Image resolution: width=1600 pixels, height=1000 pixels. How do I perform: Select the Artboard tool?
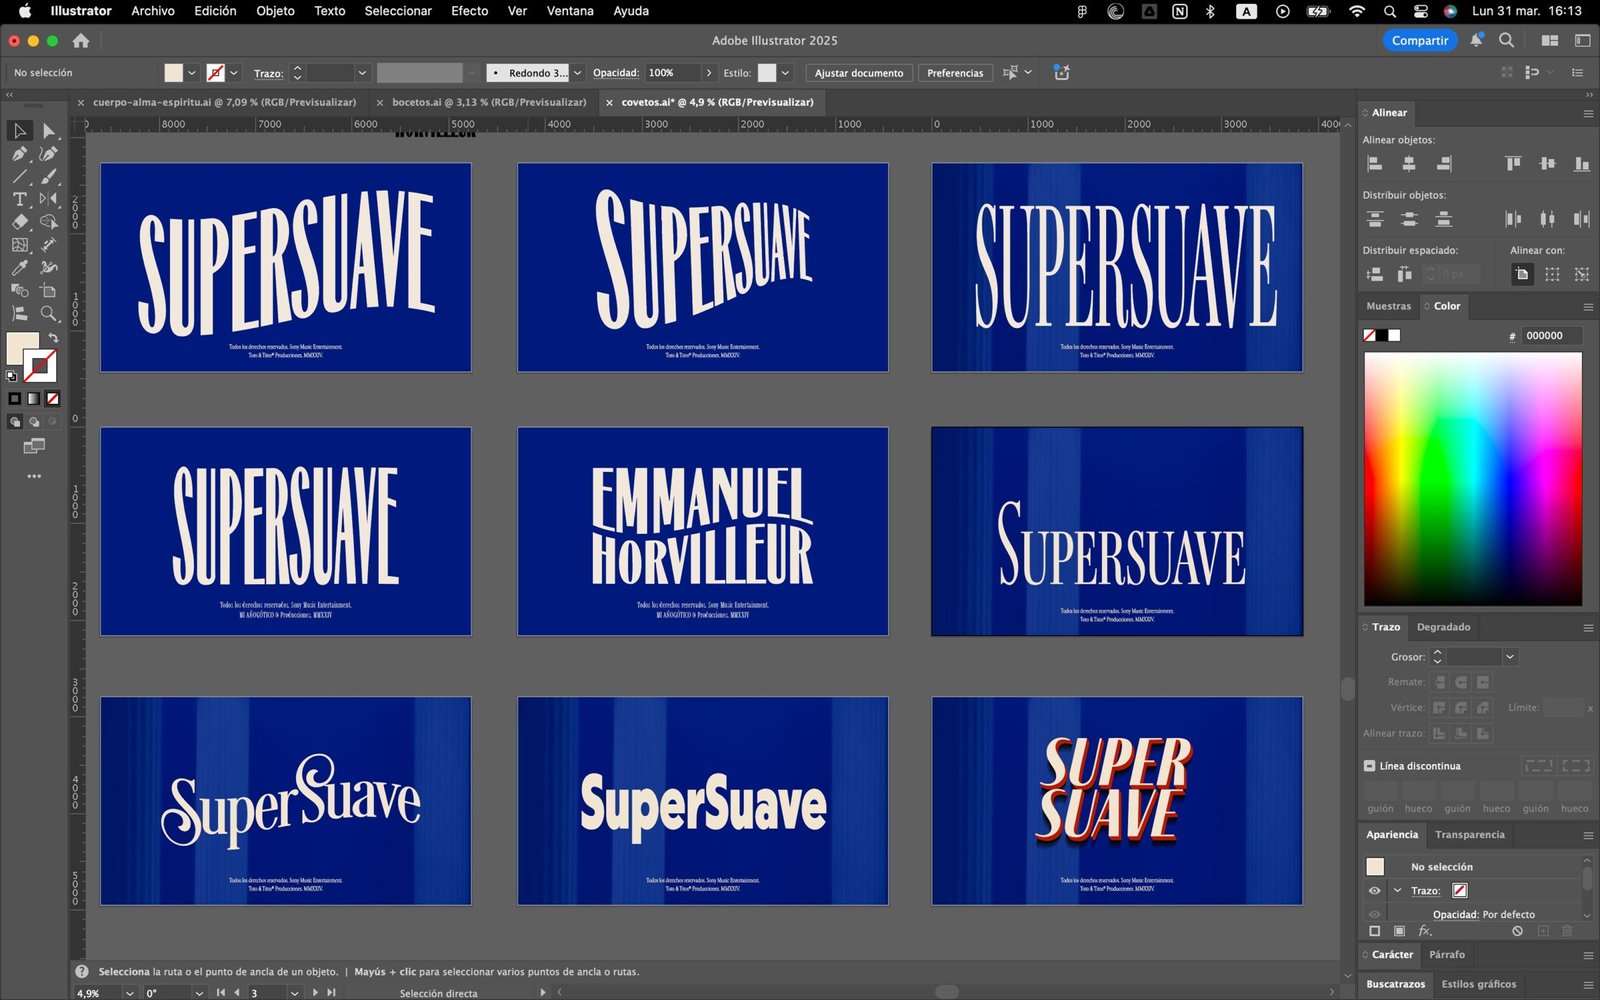pyautogui.click(x=48, y=291)
